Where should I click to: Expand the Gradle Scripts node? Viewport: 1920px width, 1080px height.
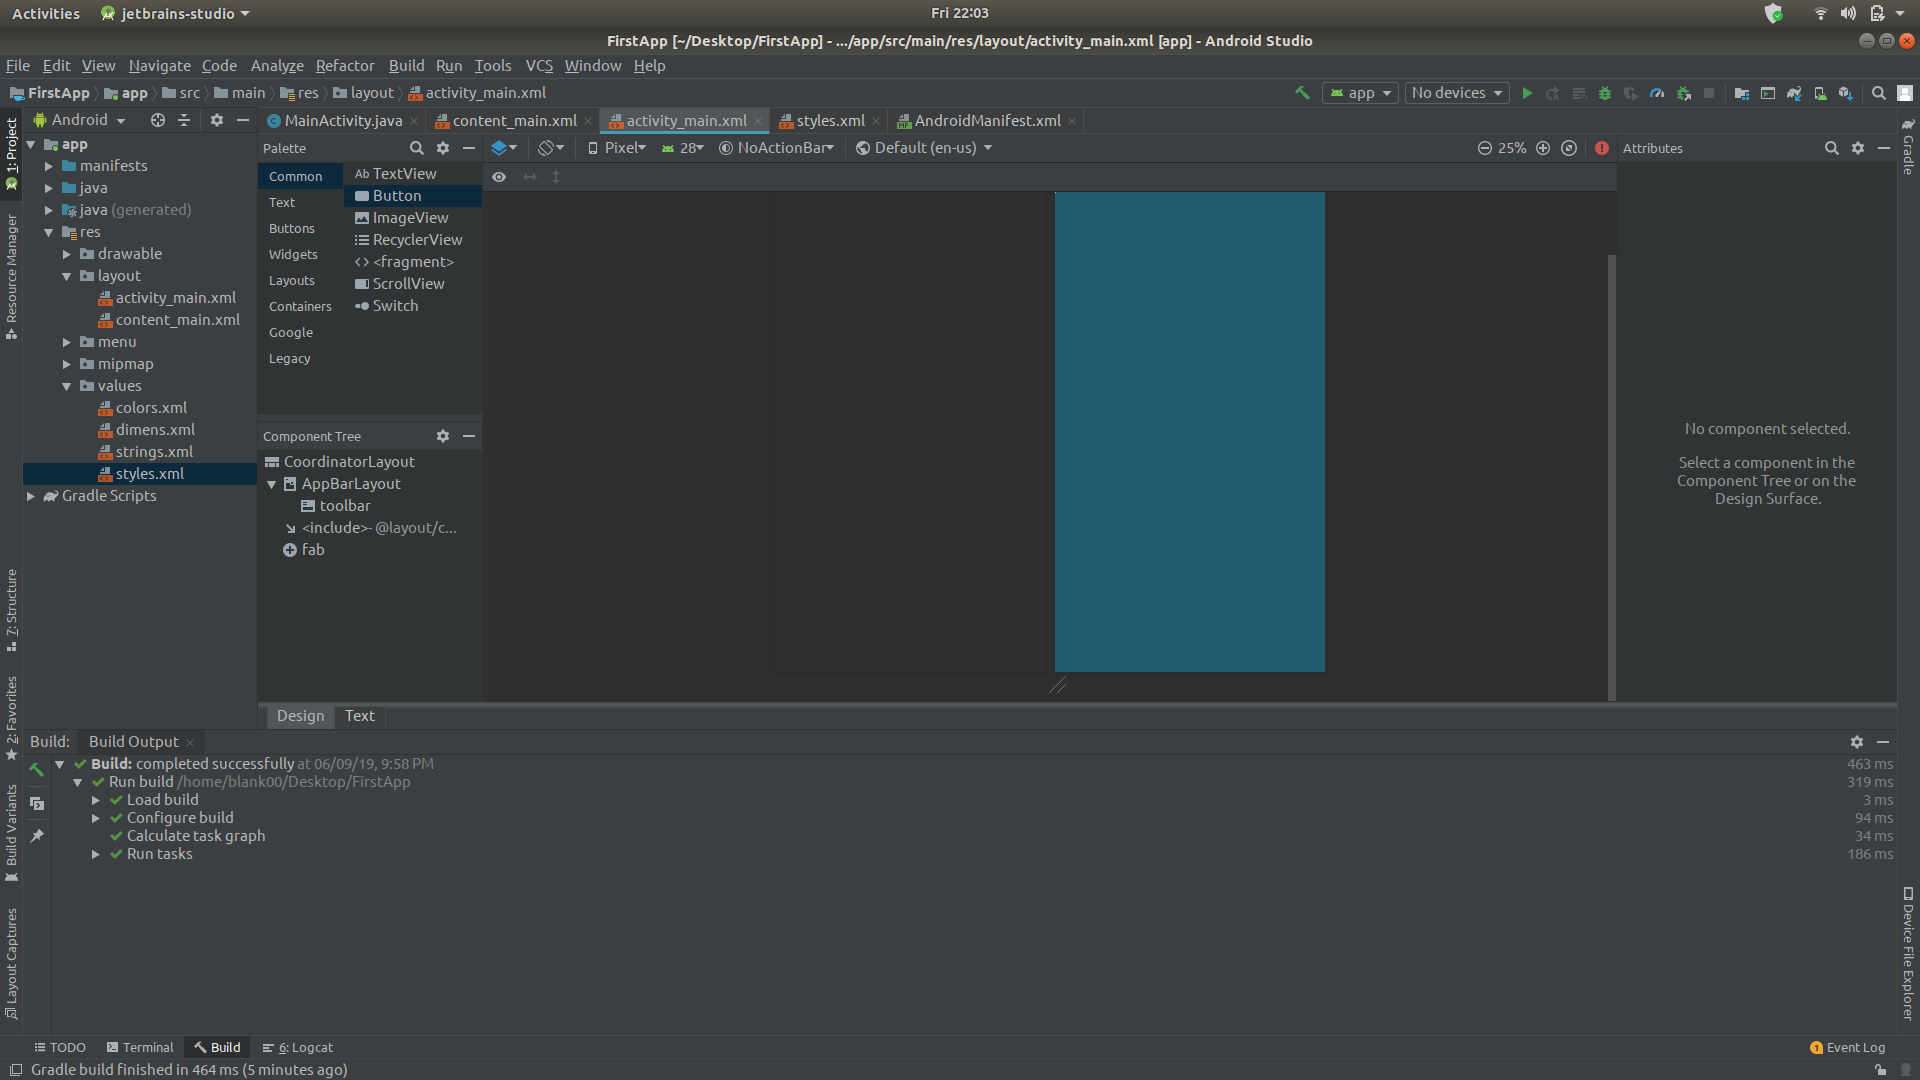tap(30, 496)
